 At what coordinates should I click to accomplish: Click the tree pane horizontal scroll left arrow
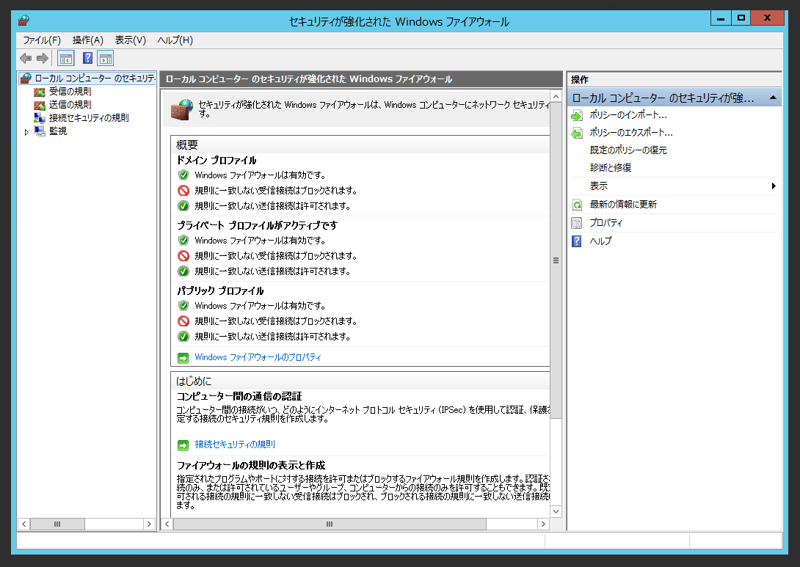[24, 524]
